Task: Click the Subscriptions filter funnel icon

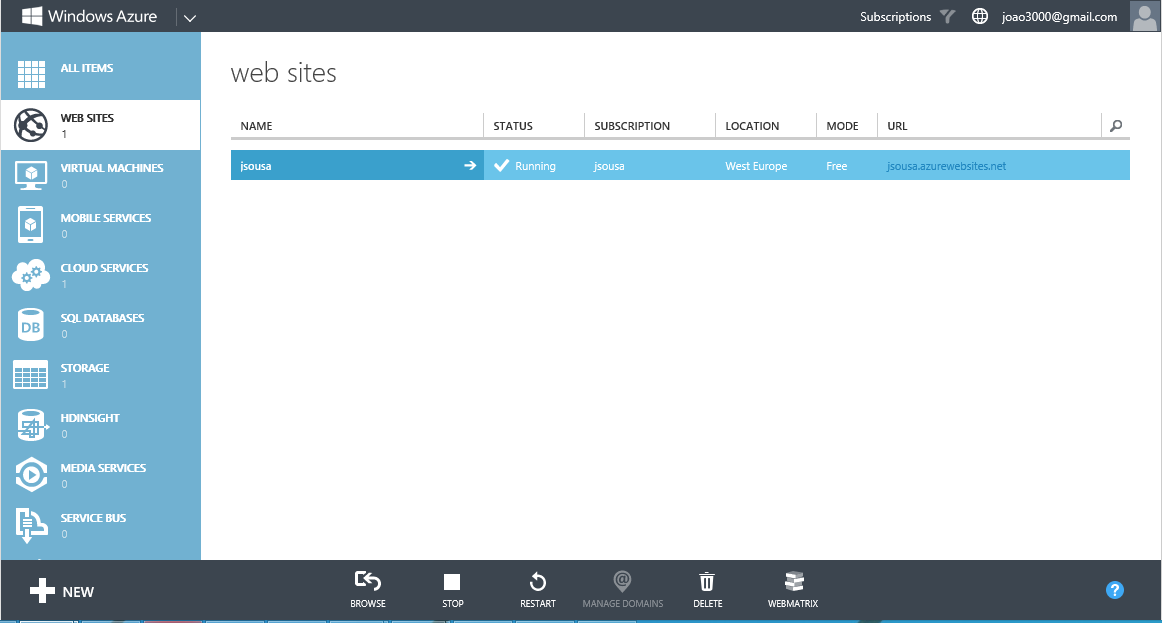Action: point(948,16)
